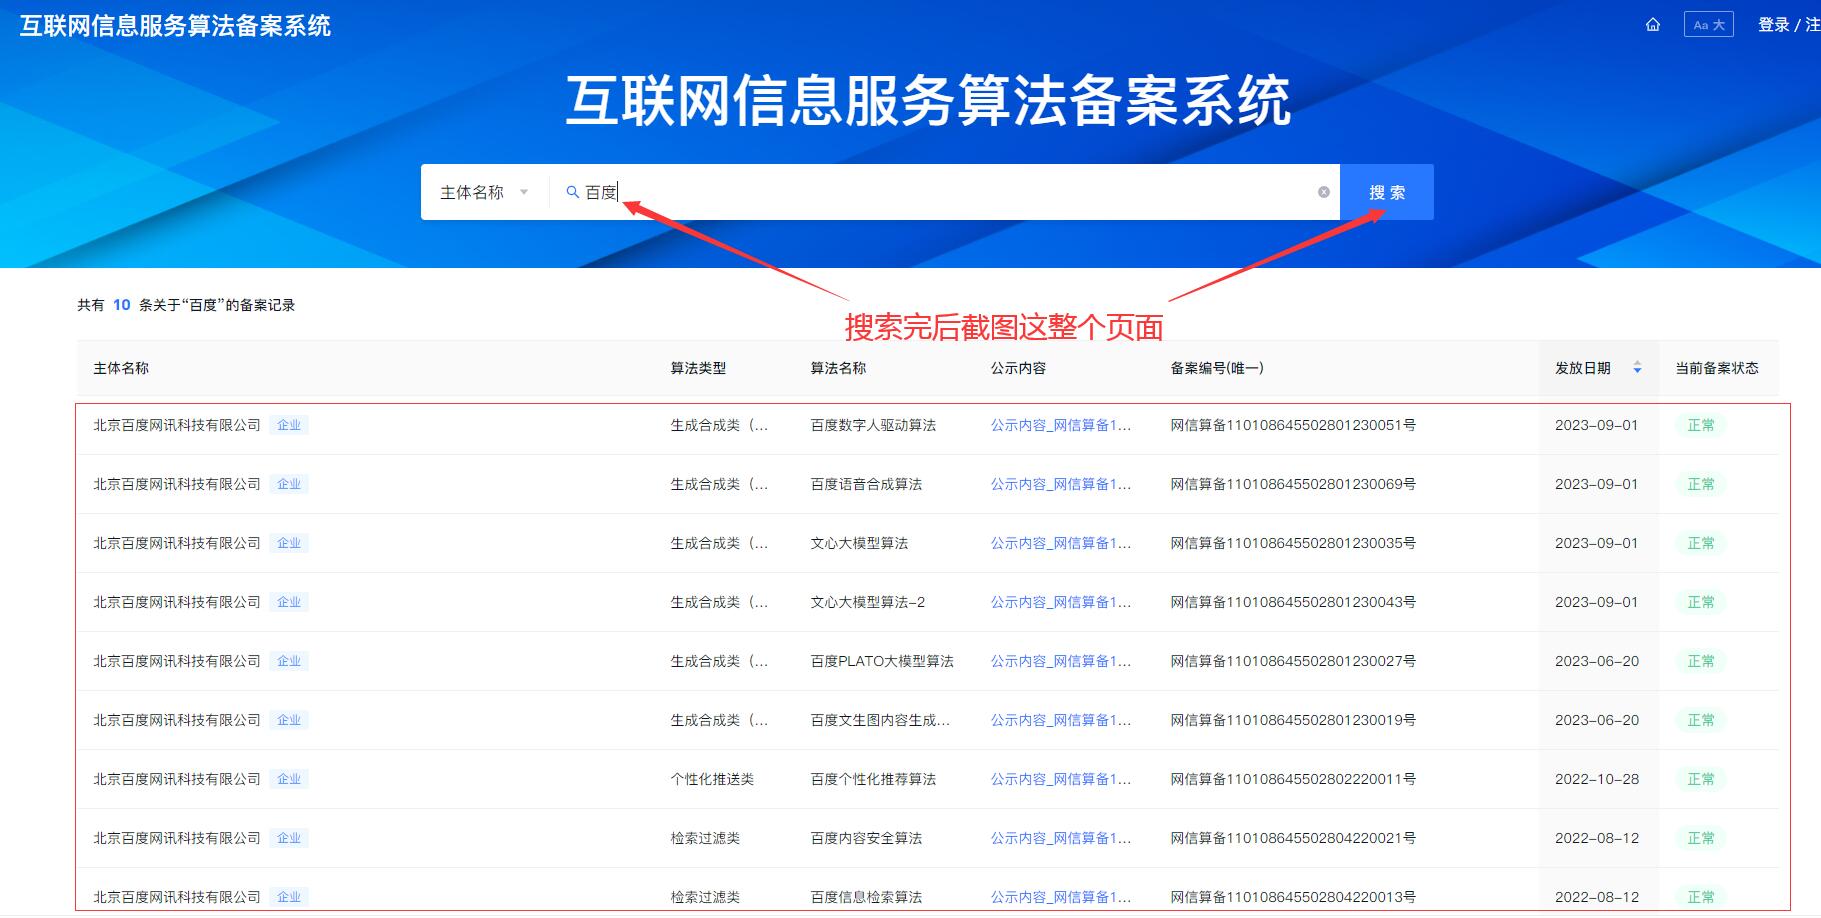This screenshot has width=1821, height=918.
Task: Click the 算法名称 column header
Action: coord(838,368)
